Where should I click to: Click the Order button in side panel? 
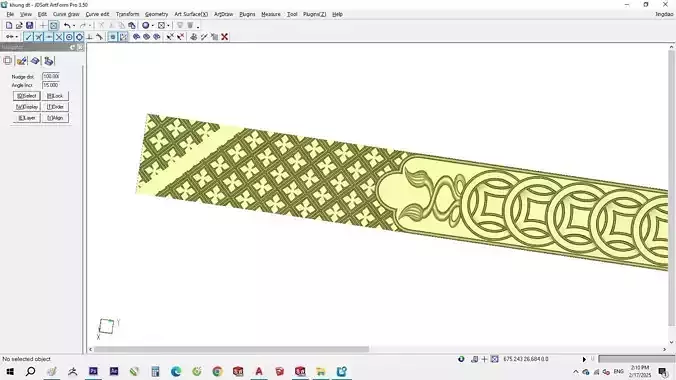coord(55,107)
